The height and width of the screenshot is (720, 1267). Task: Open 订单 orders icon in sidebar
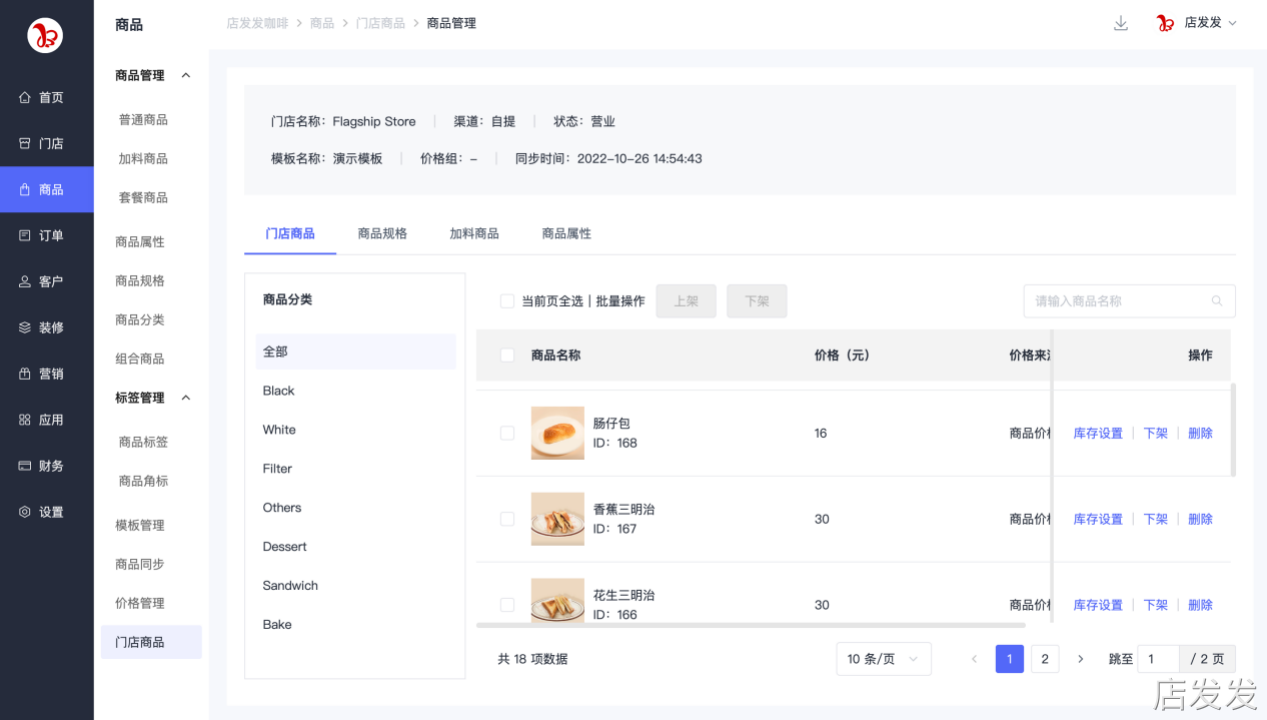click(25, 235)
